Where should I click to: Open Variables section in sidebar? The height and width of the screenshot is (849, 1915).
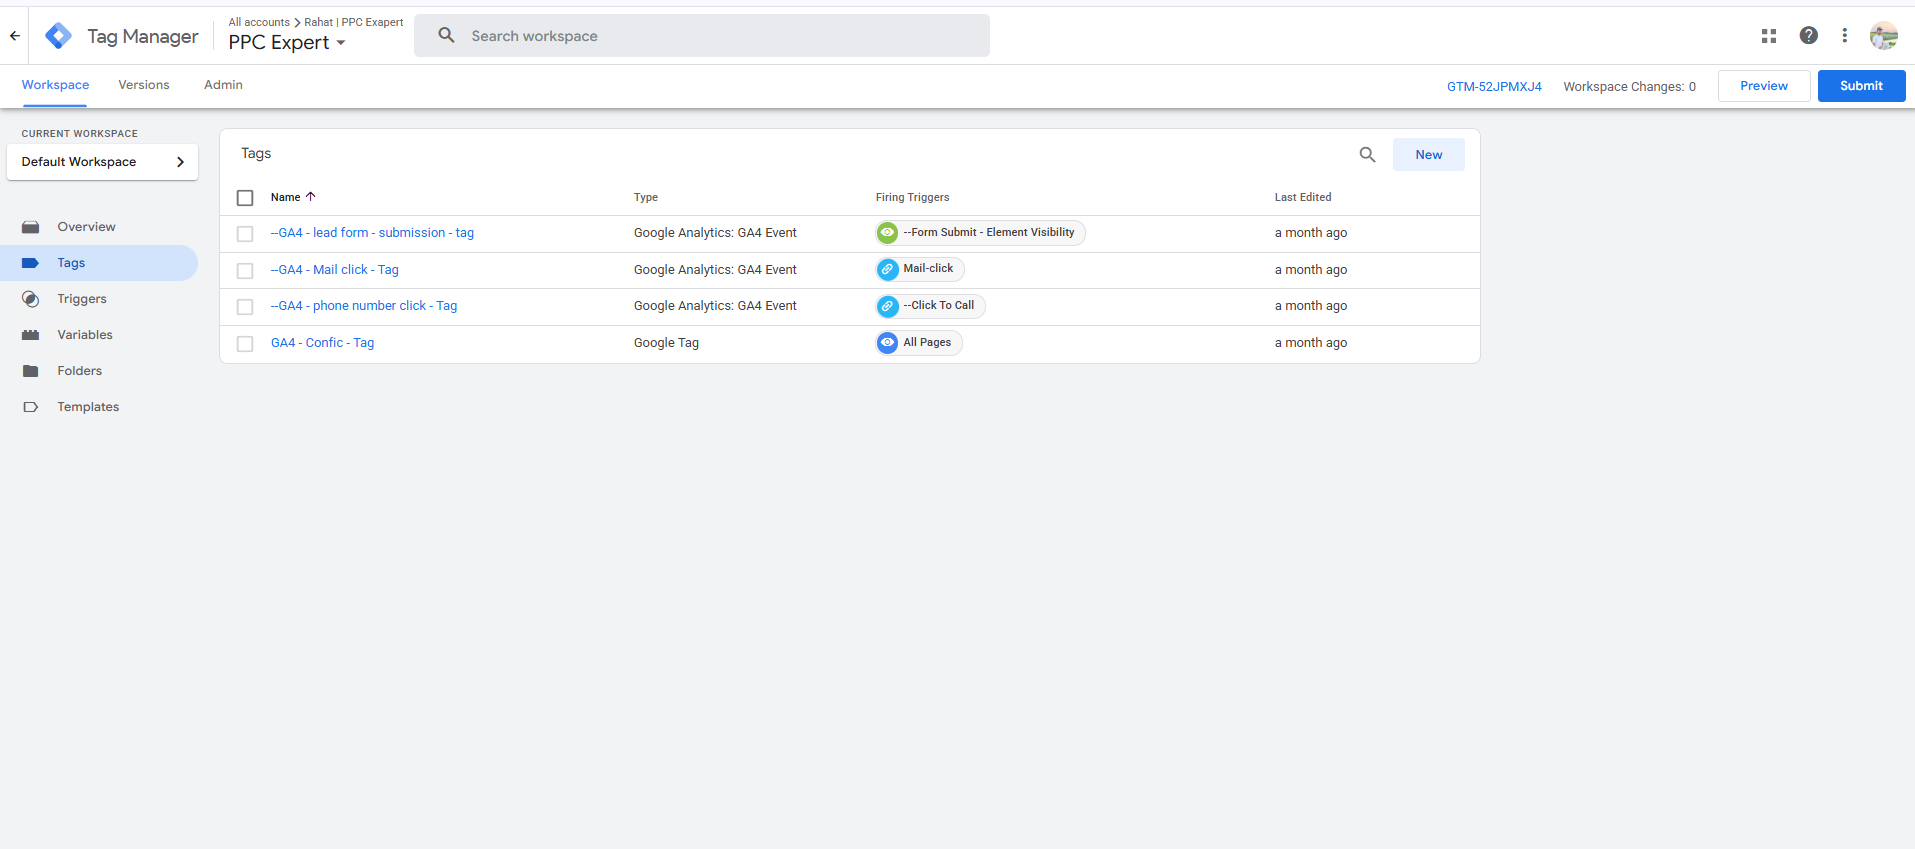85,335
